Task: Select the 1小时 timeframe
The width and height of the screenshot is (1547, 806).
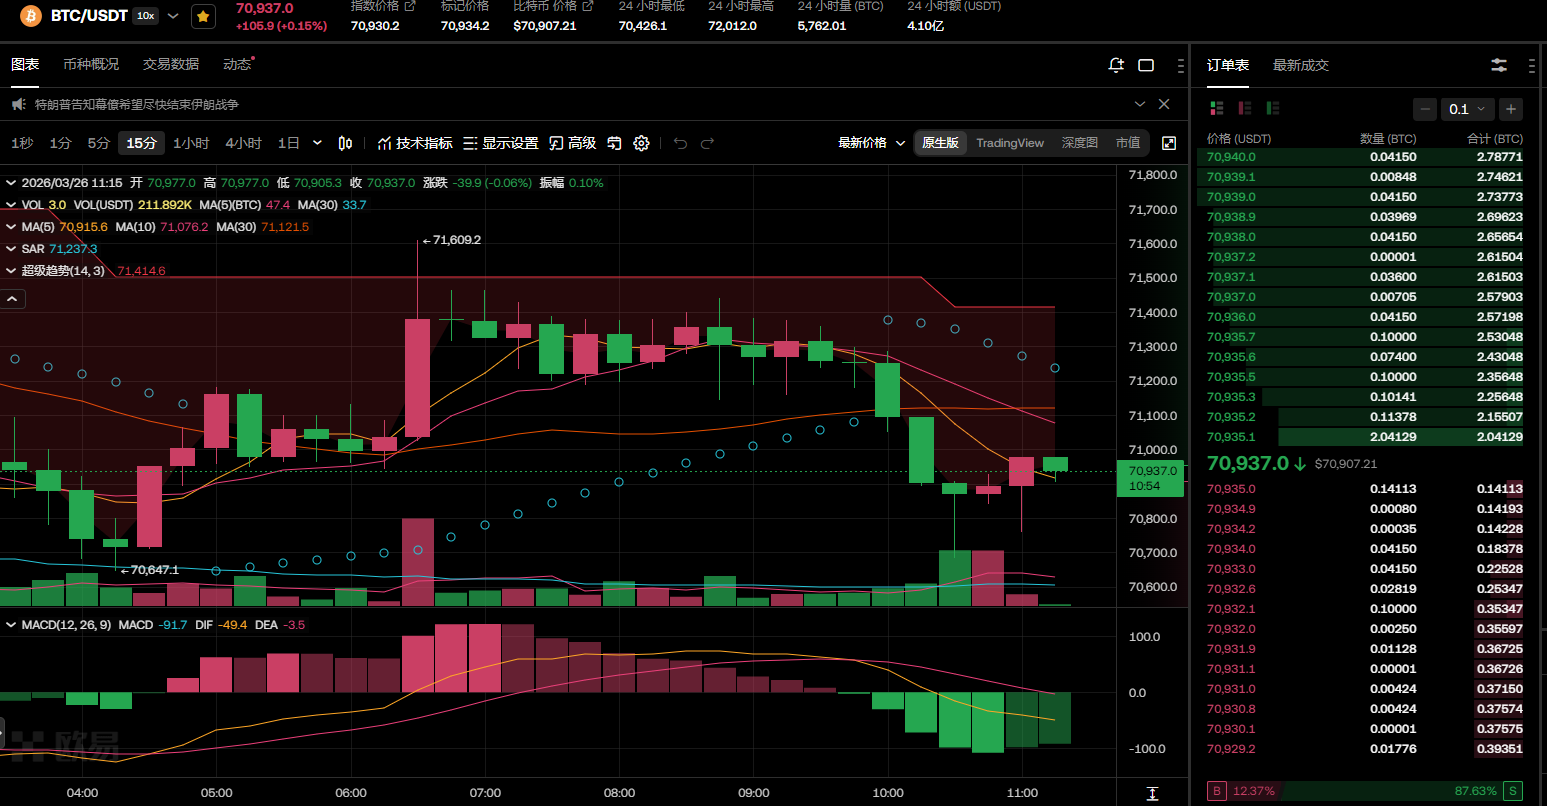Action: click(x=191, y=143)
